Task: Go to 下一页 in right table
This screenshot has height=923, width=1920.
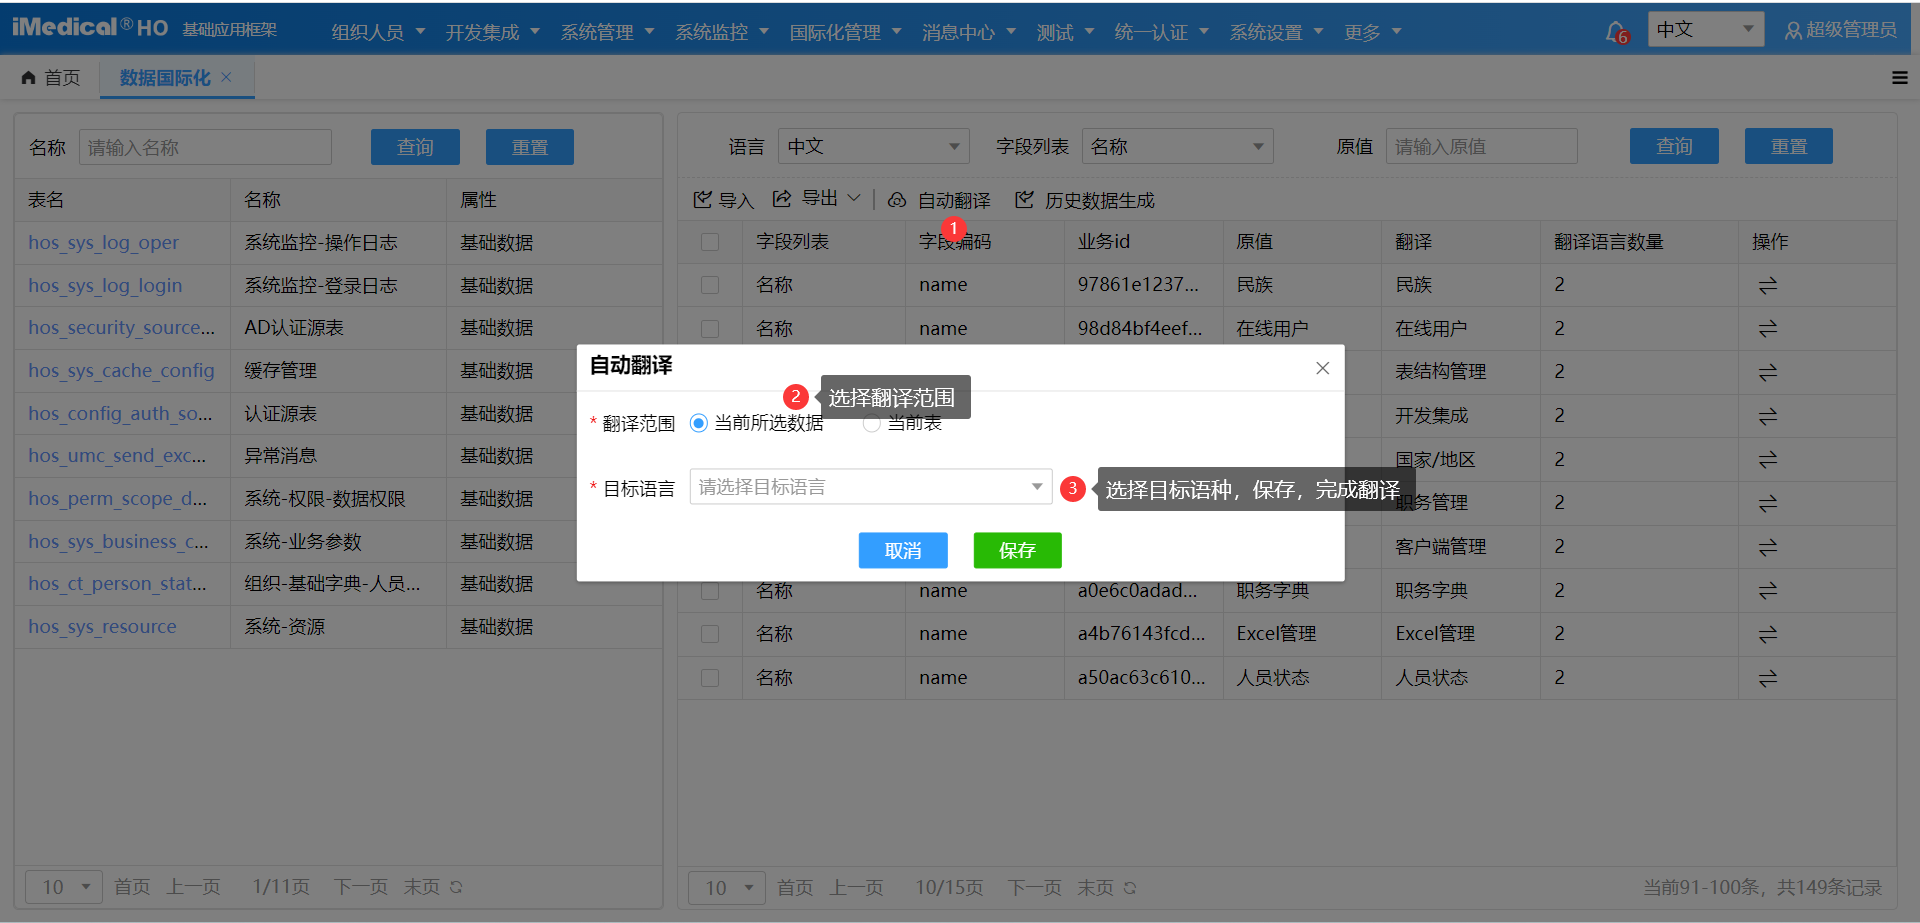Action: [1033, 888]
